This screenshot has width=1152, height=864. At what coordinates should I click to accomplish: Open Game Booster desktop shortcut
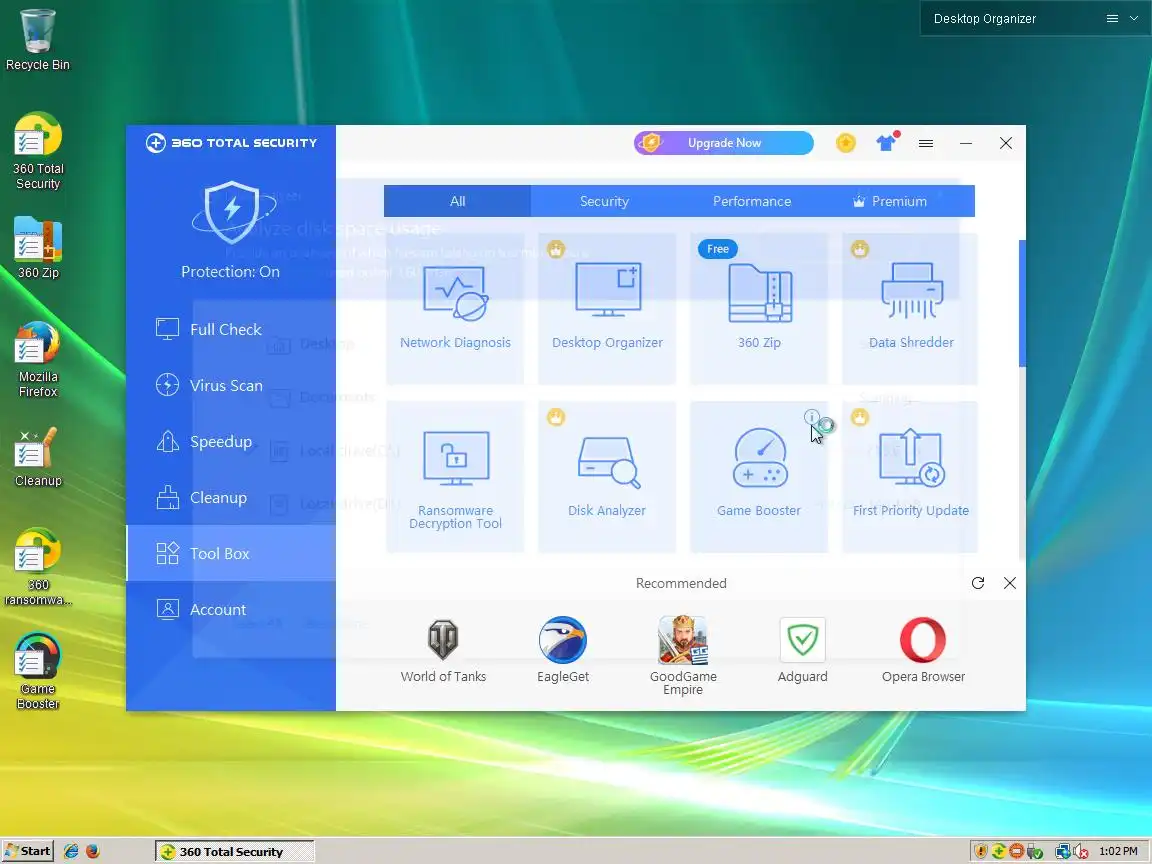pos(38,671)
